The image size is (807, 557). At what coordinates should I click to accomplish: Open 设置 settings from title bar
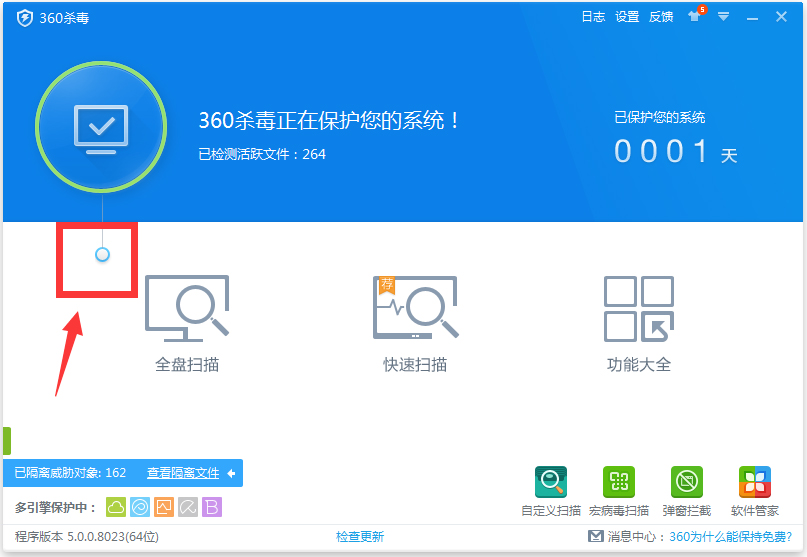click(x=627, y=17)
